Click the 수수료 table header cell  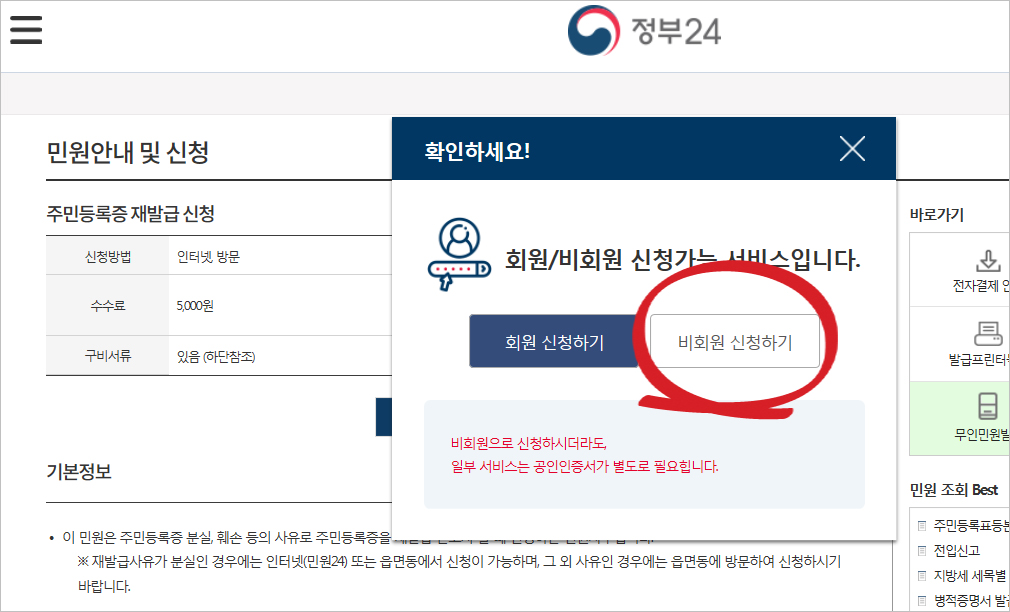108,305
